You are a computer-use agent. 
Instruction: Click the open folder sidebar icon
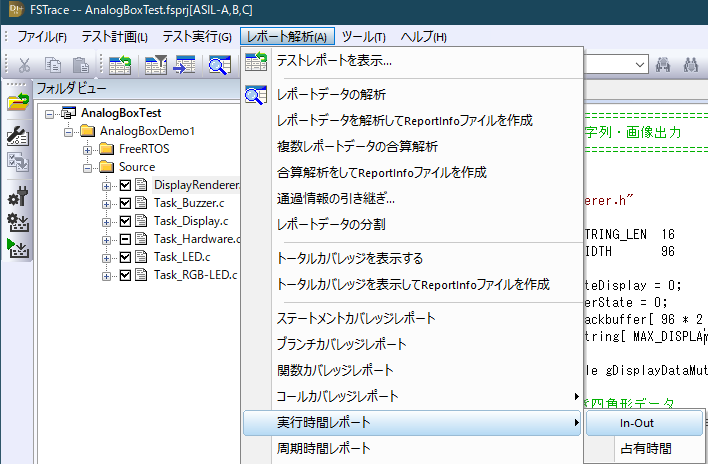18,102
